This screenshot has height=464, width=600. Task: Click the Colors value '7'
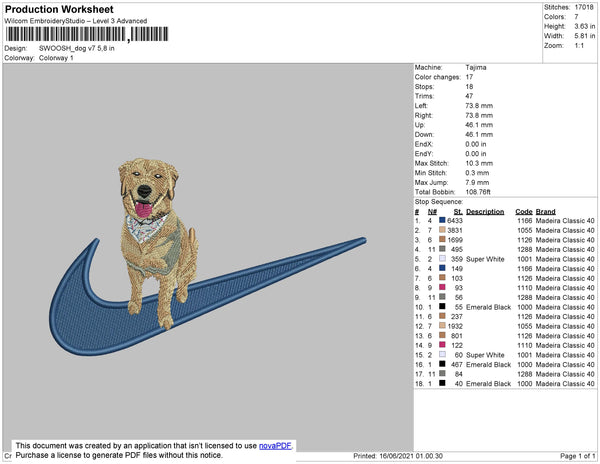tap(576, 17)
